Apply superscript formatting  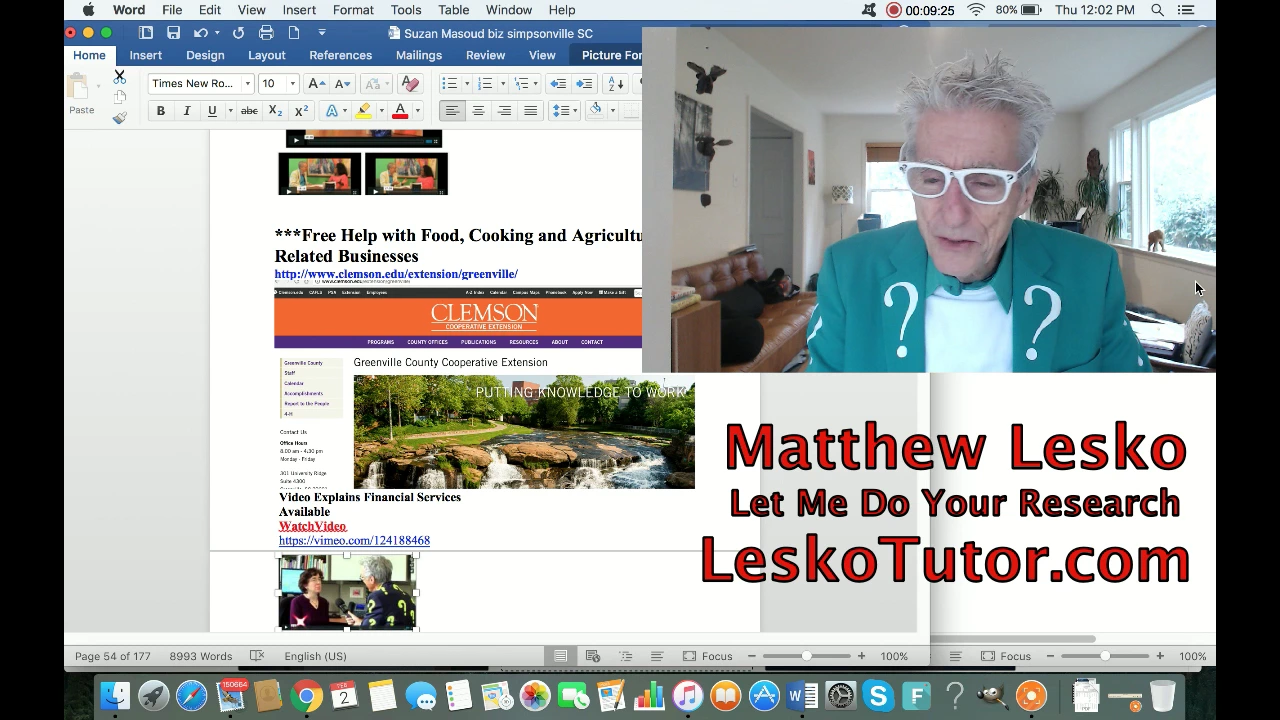coord(300,111)
